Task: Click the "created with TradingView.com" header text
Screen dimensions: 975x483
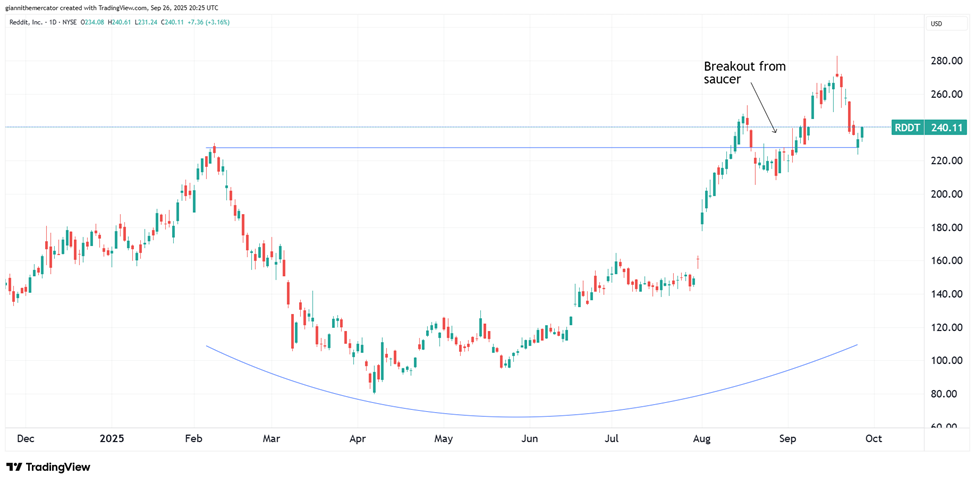Action: (112, 8)
